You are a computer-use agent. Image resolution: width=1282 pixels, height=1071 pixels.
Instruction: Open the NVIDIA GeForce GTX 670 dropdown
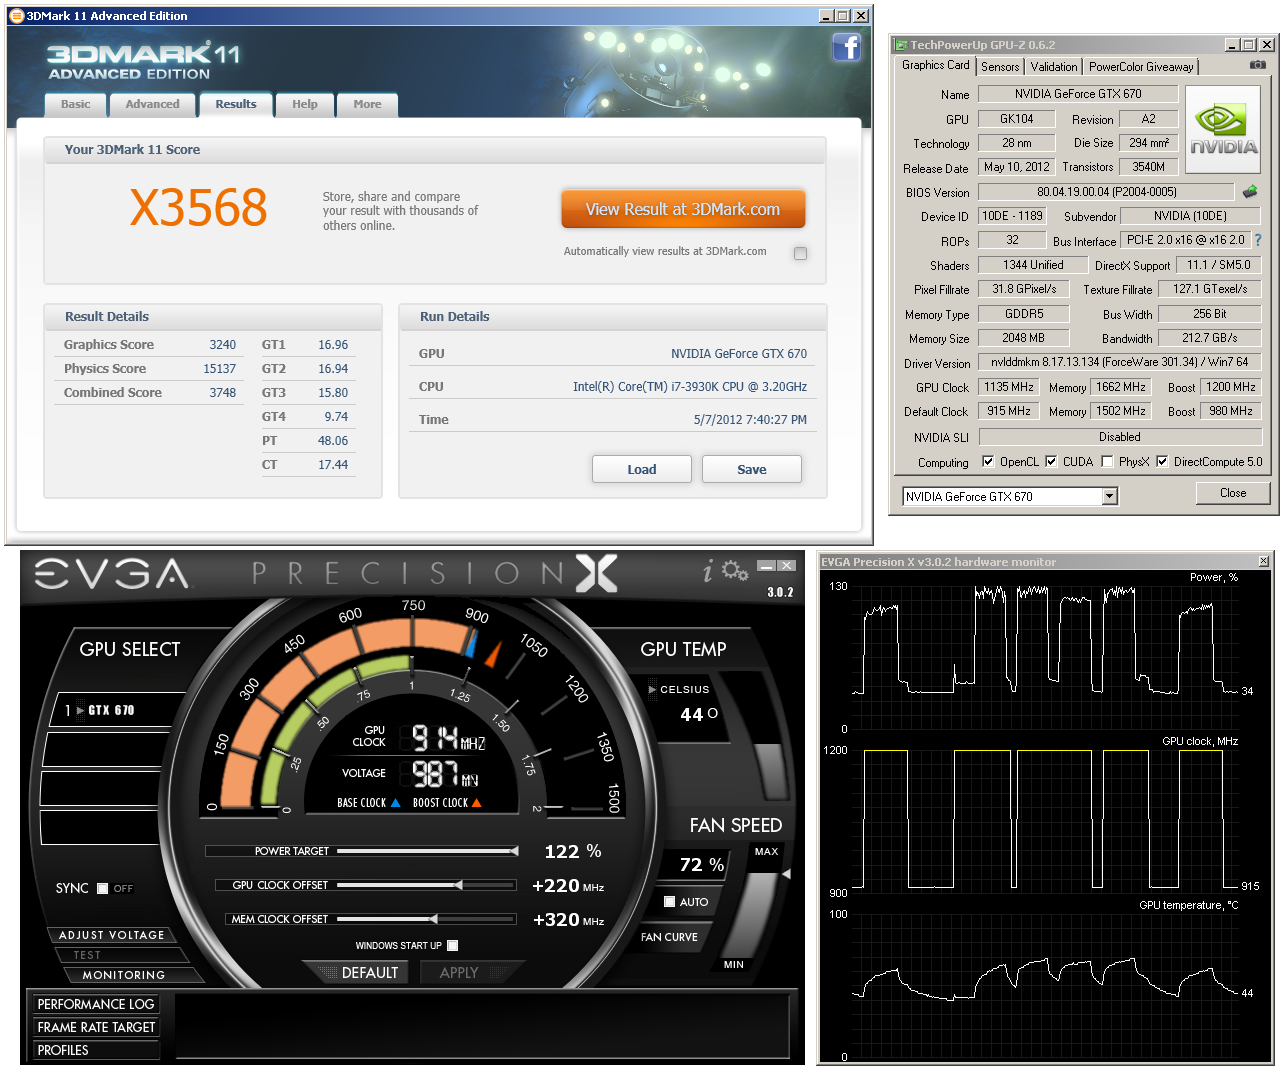(1109, 496)
